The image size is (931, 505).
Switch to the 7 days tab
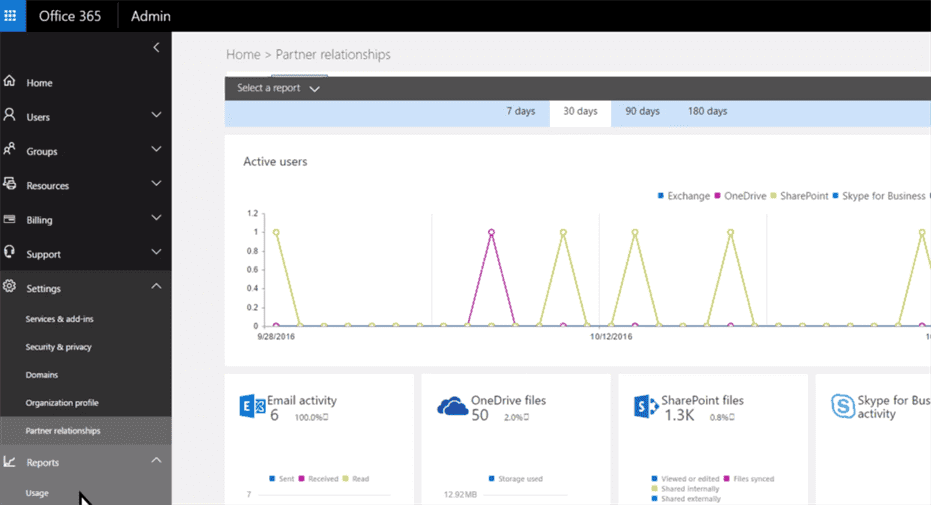tap(521, 112)
